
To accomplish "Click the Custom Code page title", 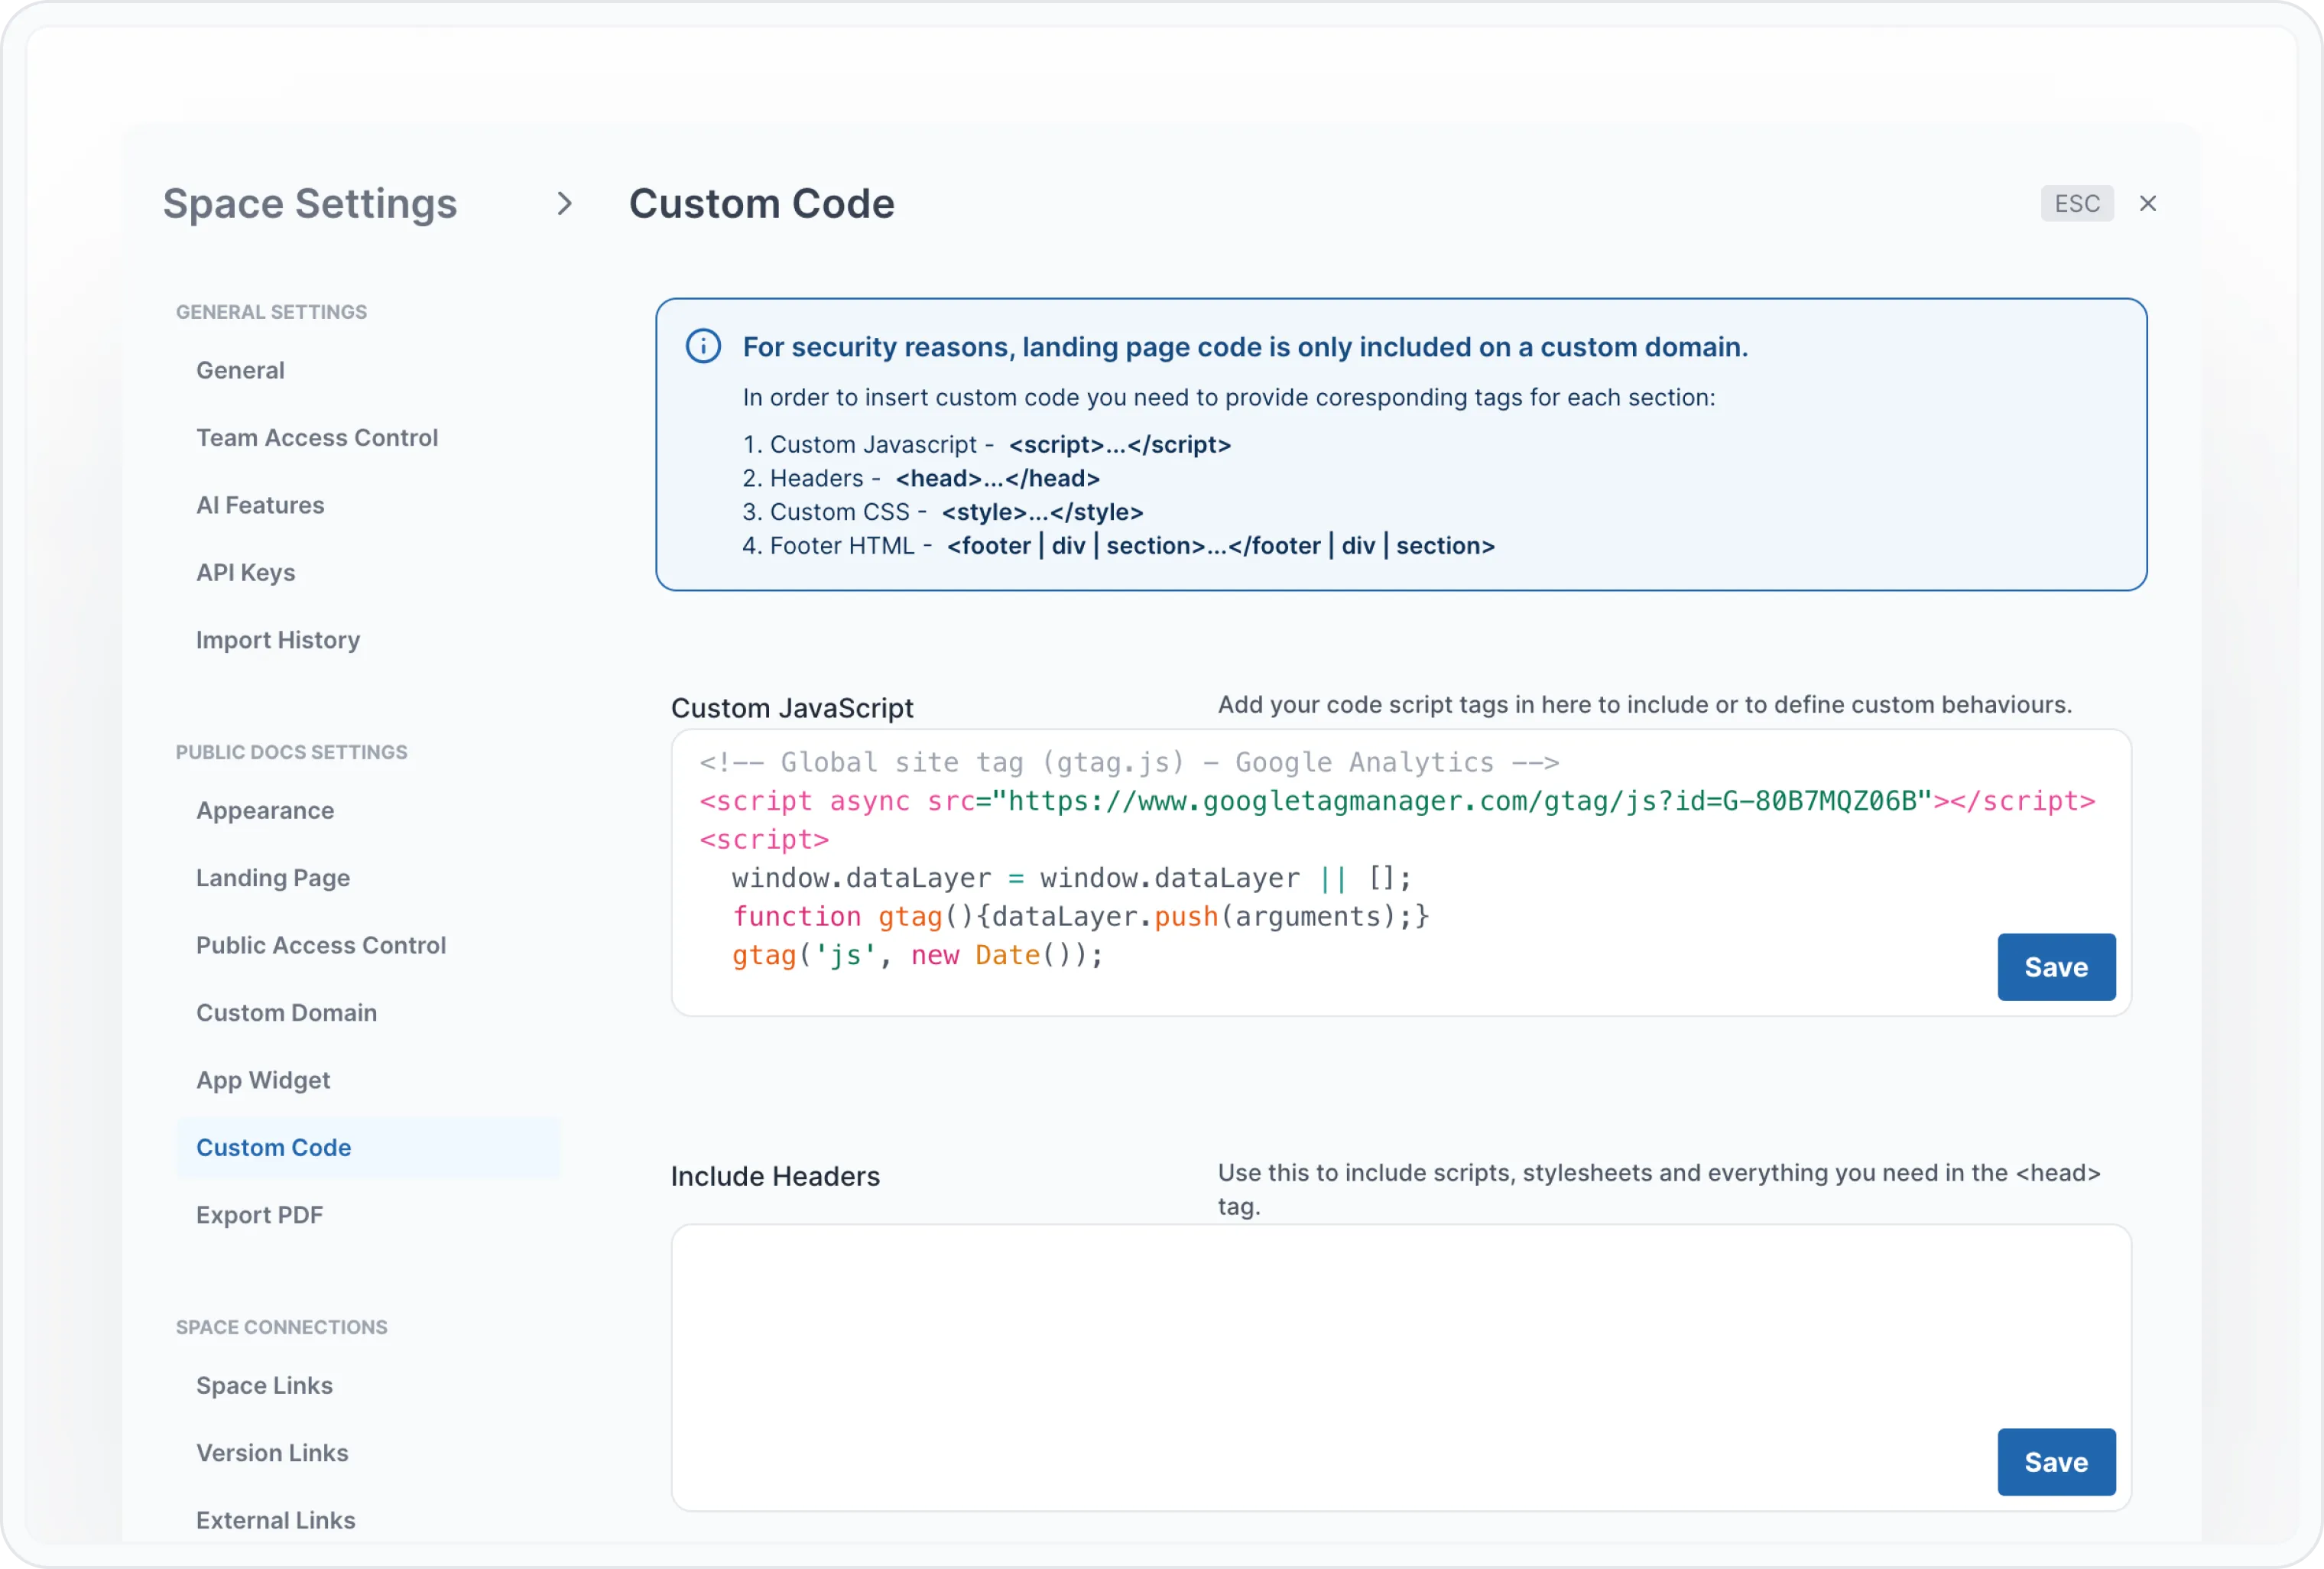I will pos(761,204).
